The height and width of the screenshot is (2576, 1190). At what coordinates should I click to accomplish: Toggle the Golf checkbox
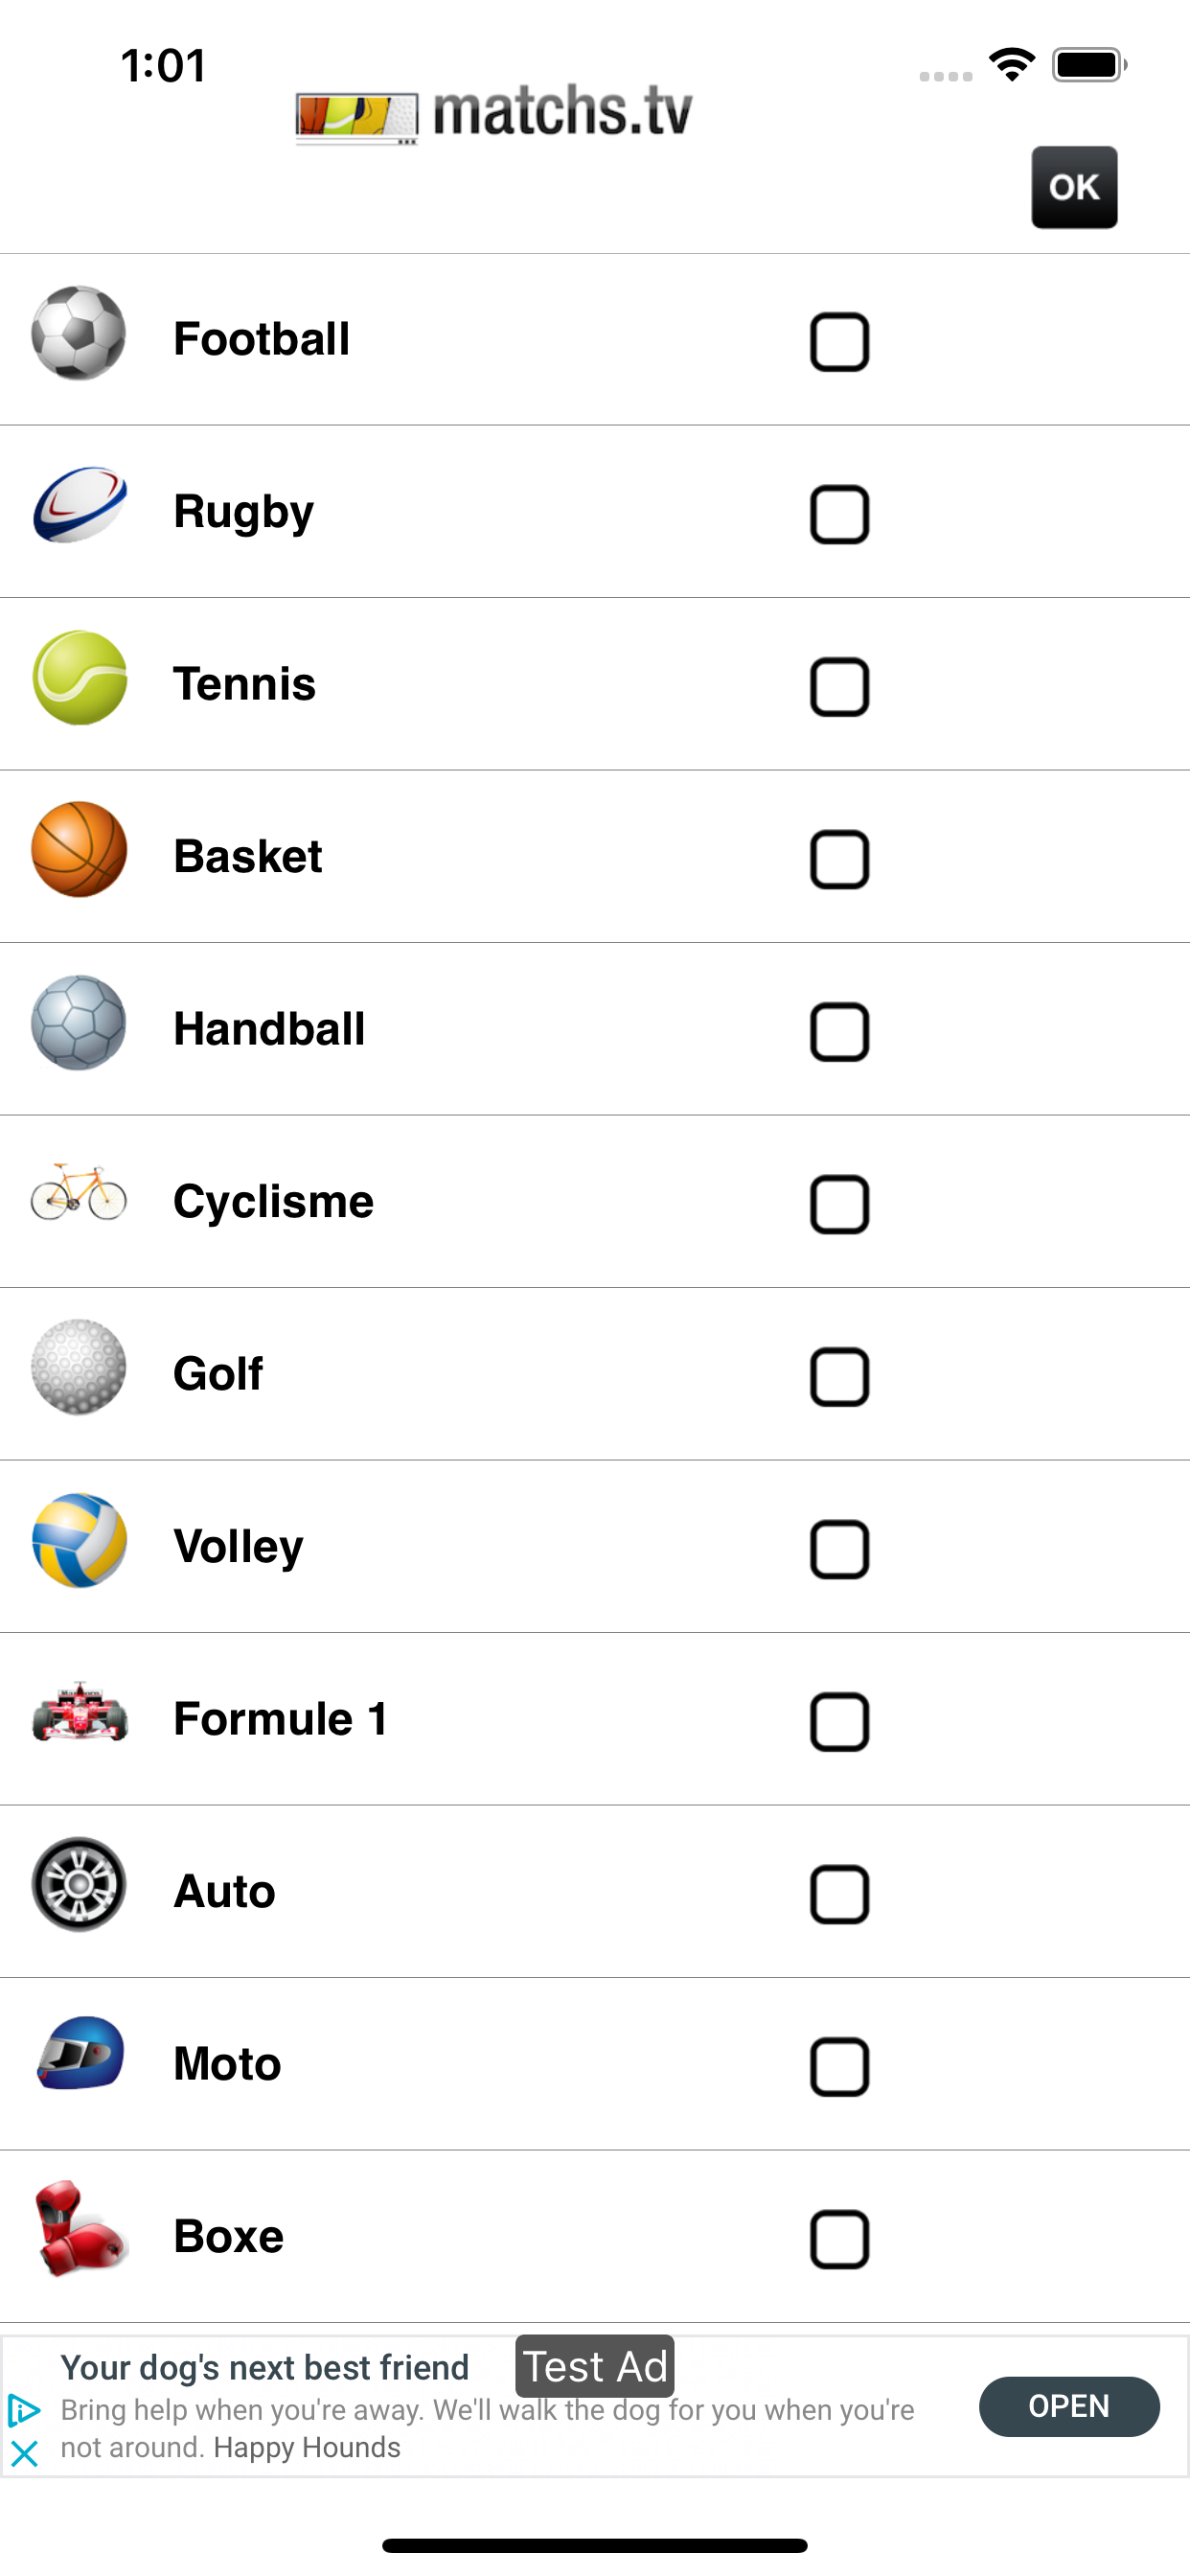tap(839, 1377)
